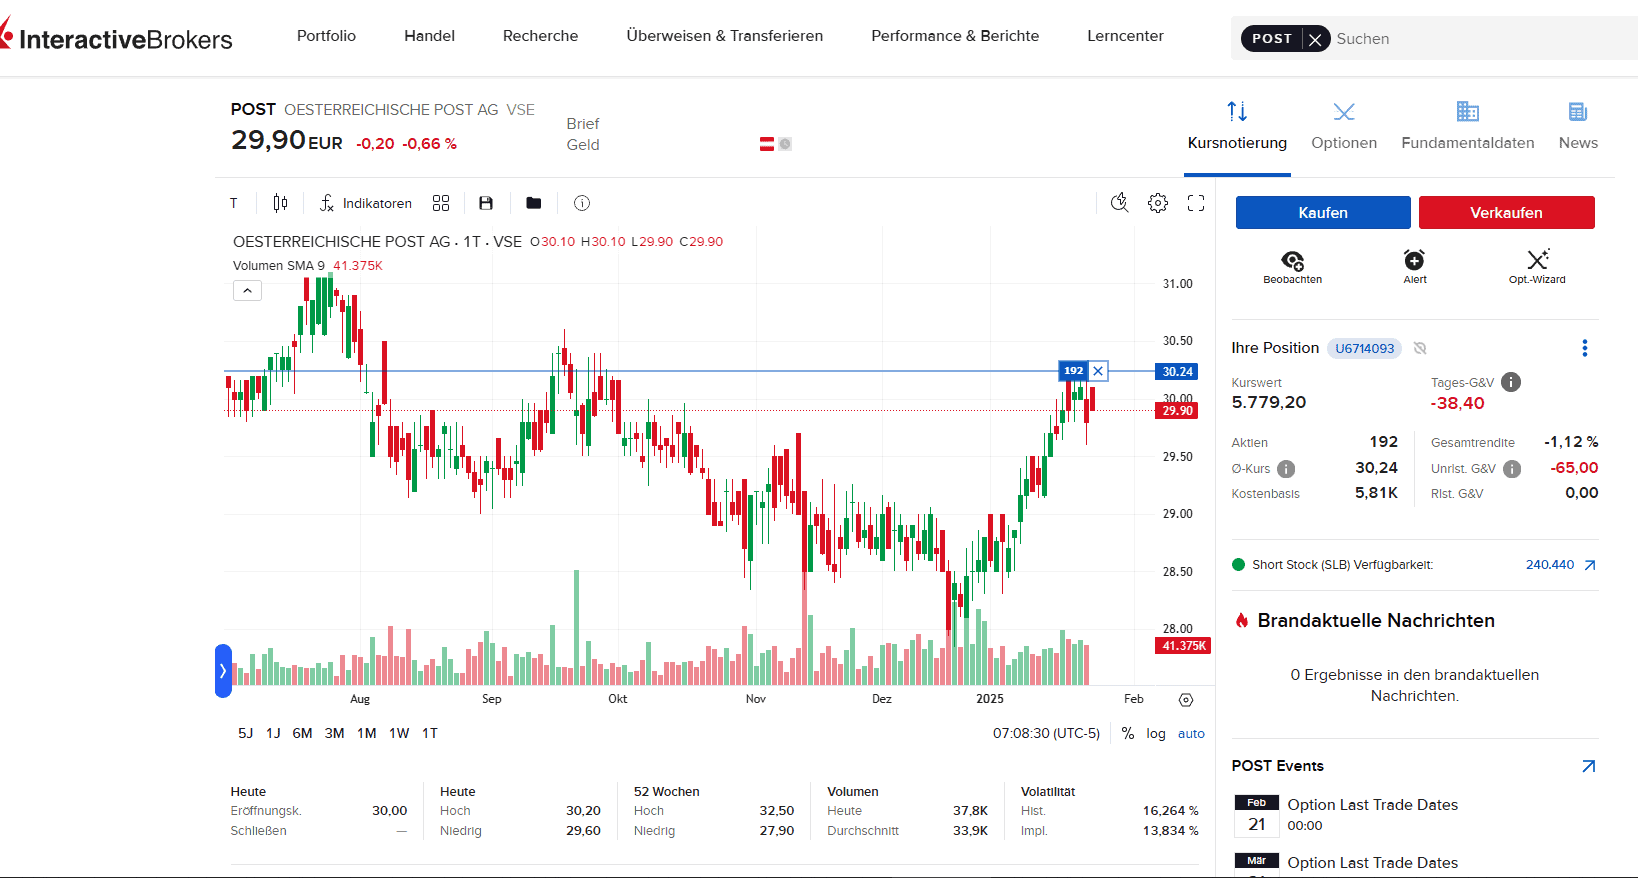Select the T interval button
The width and height of the screenshot is (1638, 878).
(x=234, y=203)
